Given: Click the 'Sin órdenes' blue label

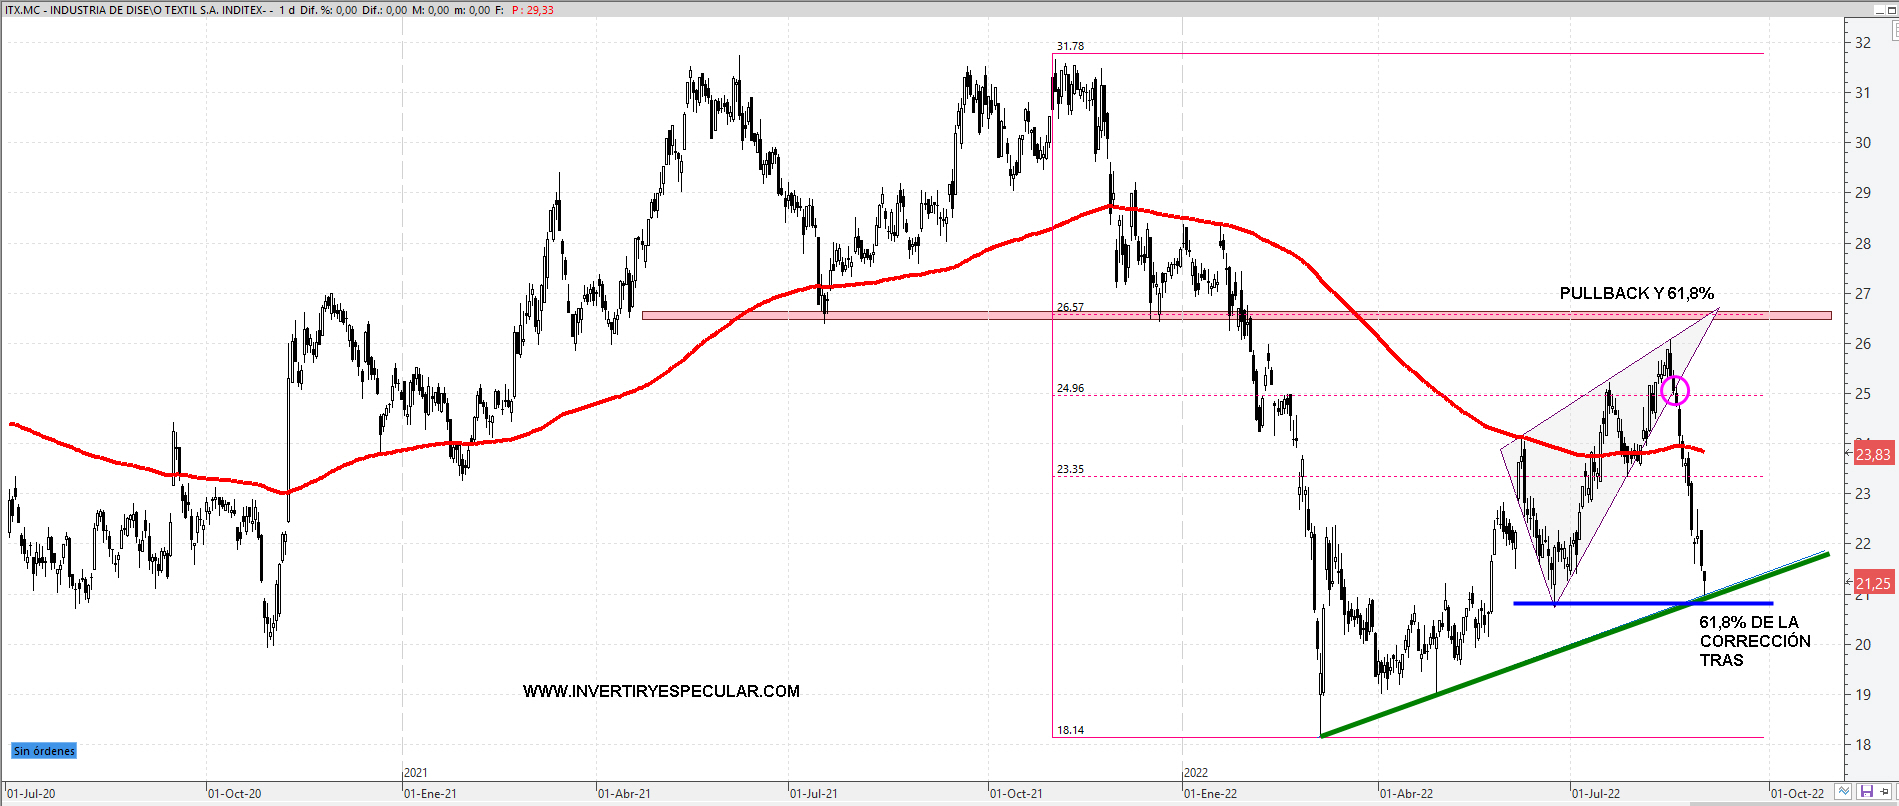Looking at the screenshot, I should (x=44, y=751).
